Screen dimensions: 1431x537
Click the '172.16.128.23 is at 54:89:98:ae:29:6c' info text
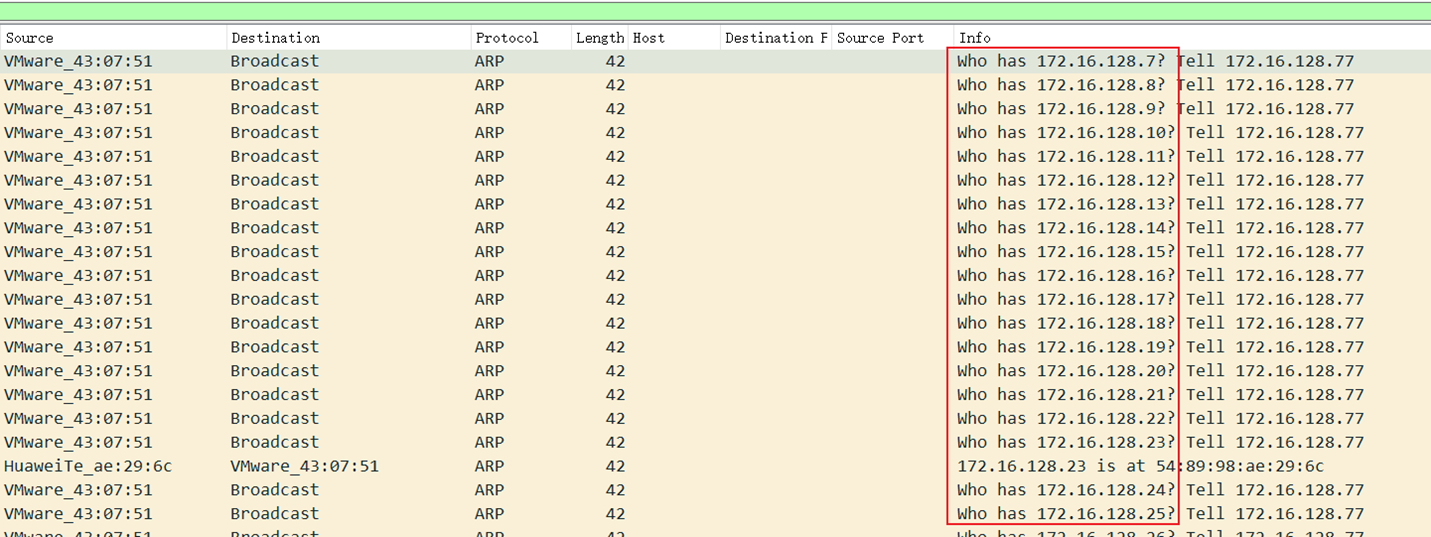[1140, 466]
